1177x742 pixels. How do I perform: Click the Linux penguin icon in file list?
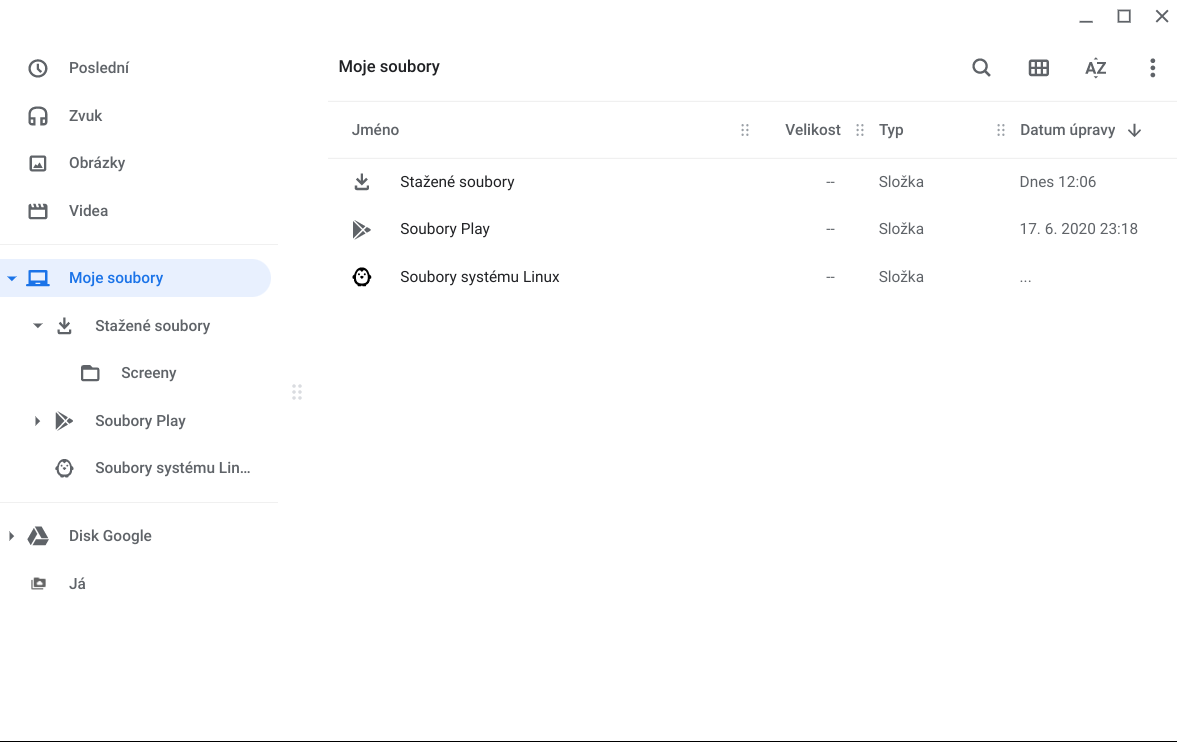362,277
